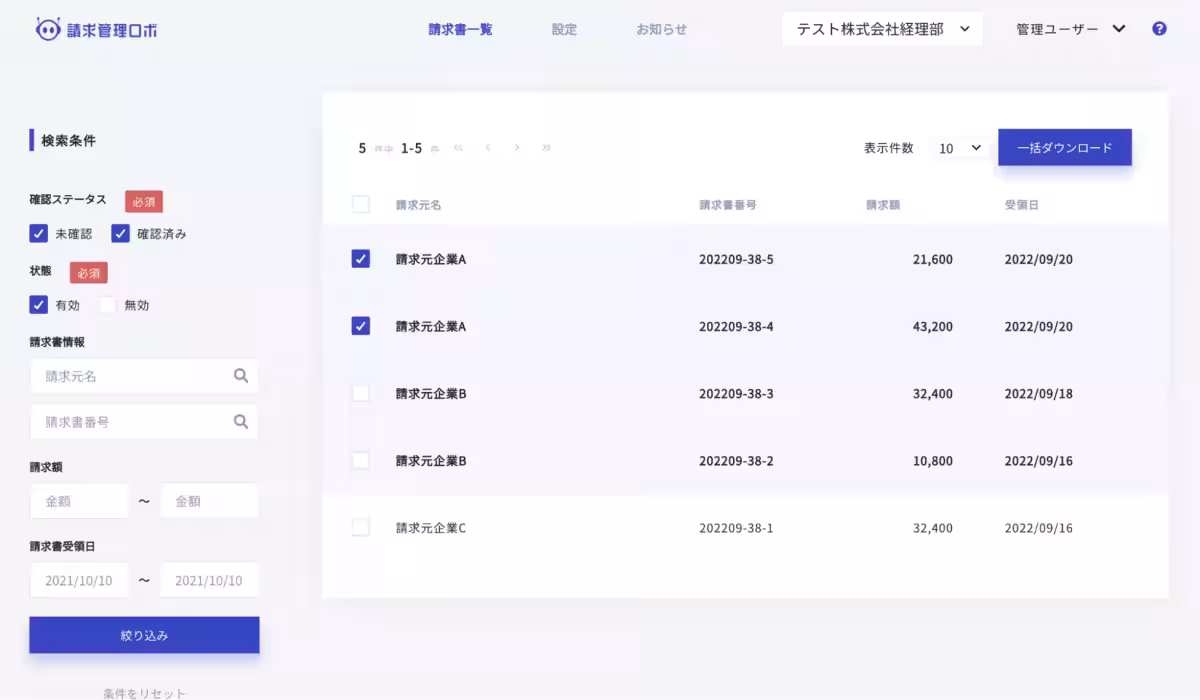Apply filters with the 絞り込み button
Viewport: 1200px width, 700px height.
point(144,634)
